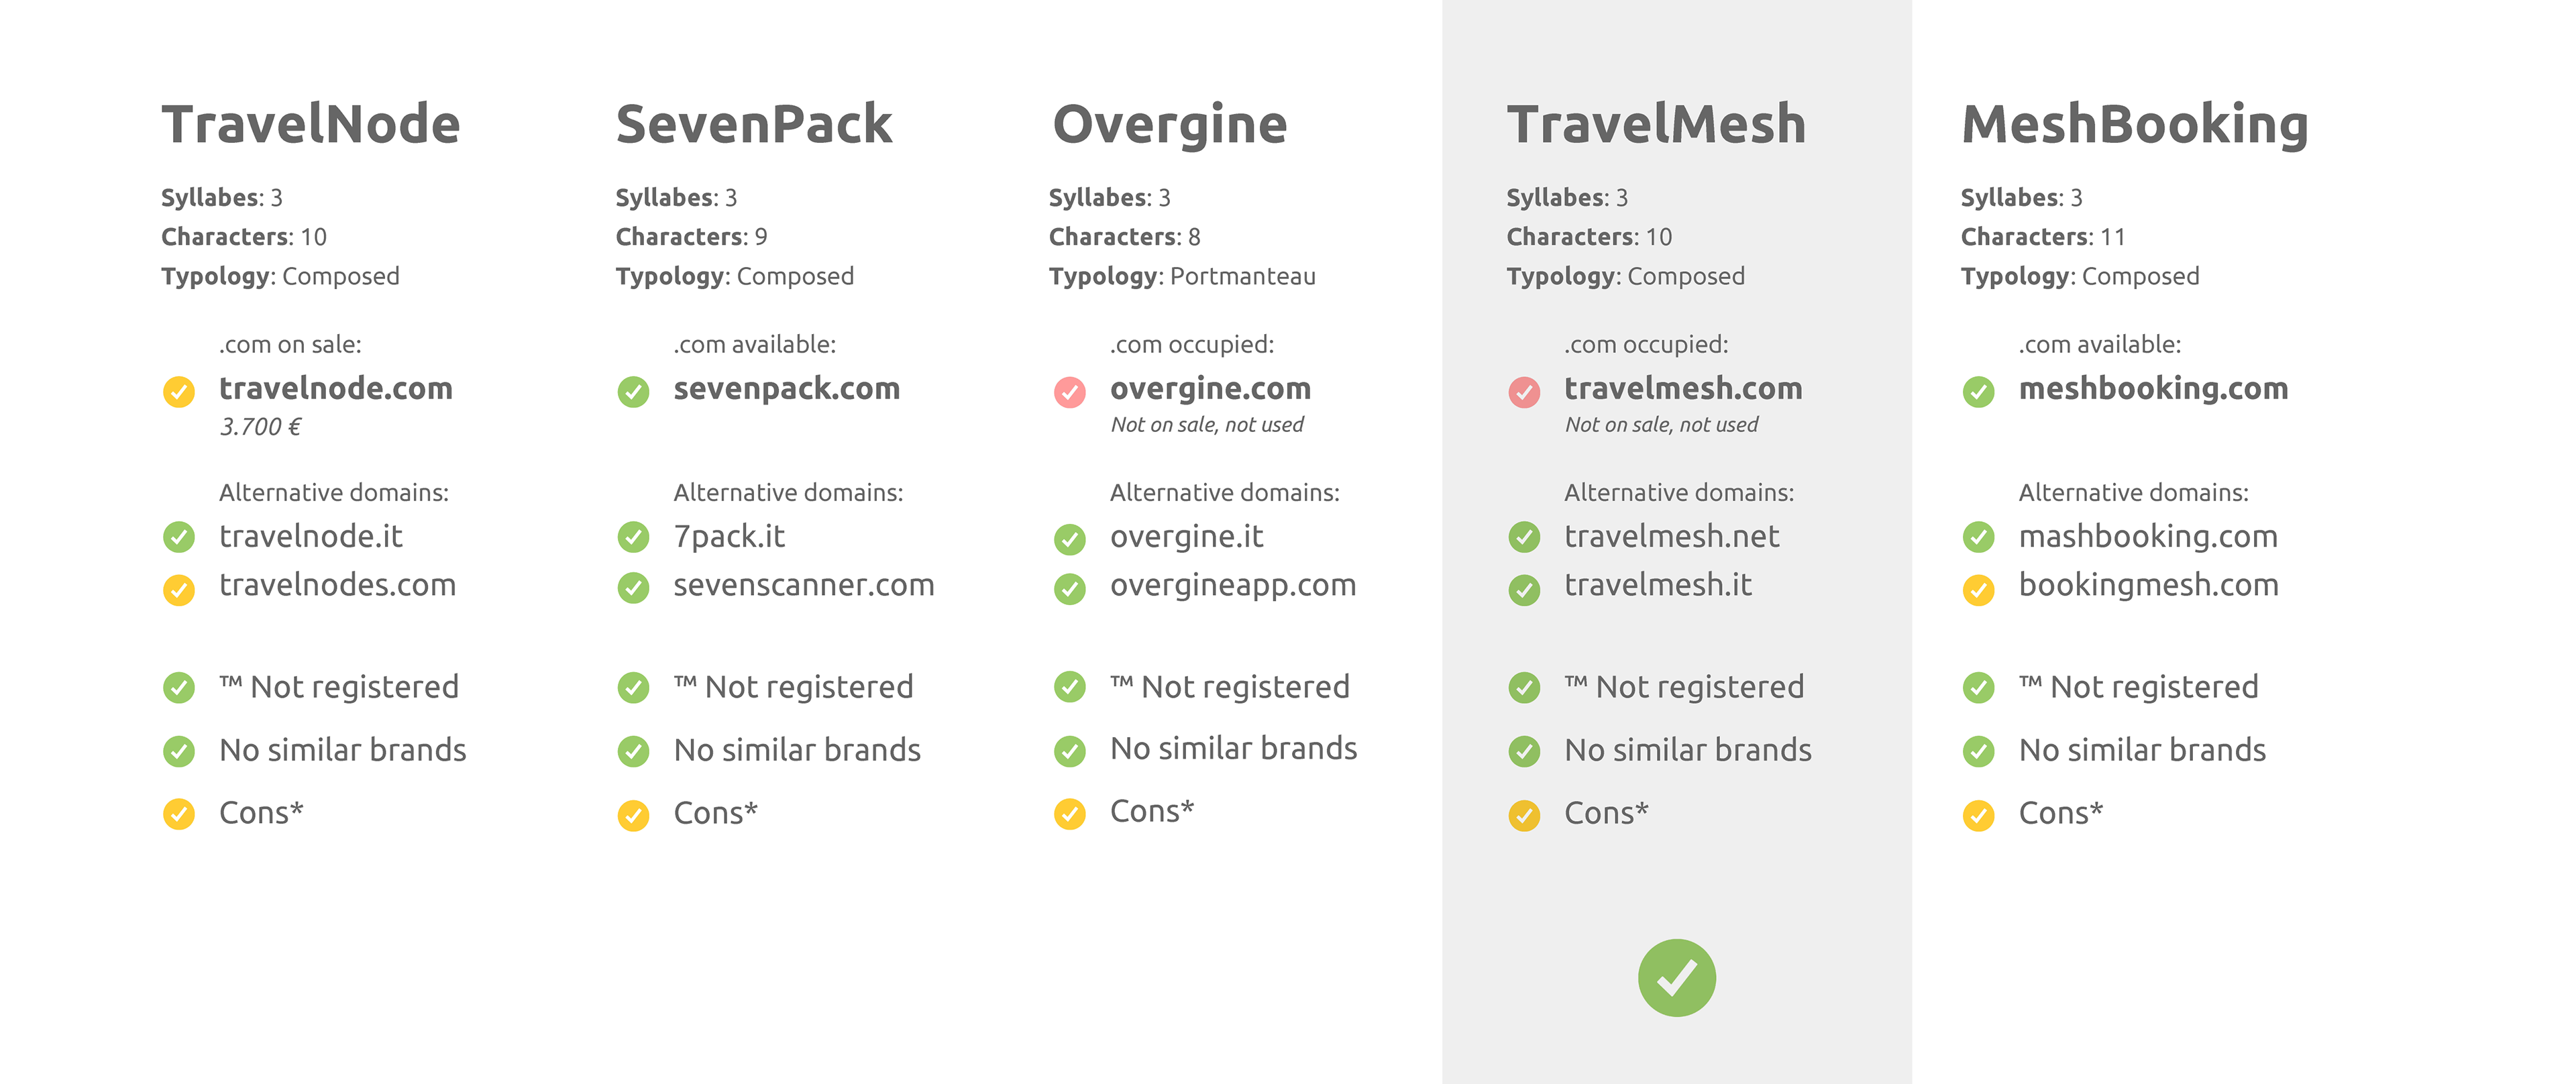The height and width of the screenshot is (1084, 2576).
Task: Click yellow Cons icon in TravelMesh column
Action: click(x=1524, y=815)
